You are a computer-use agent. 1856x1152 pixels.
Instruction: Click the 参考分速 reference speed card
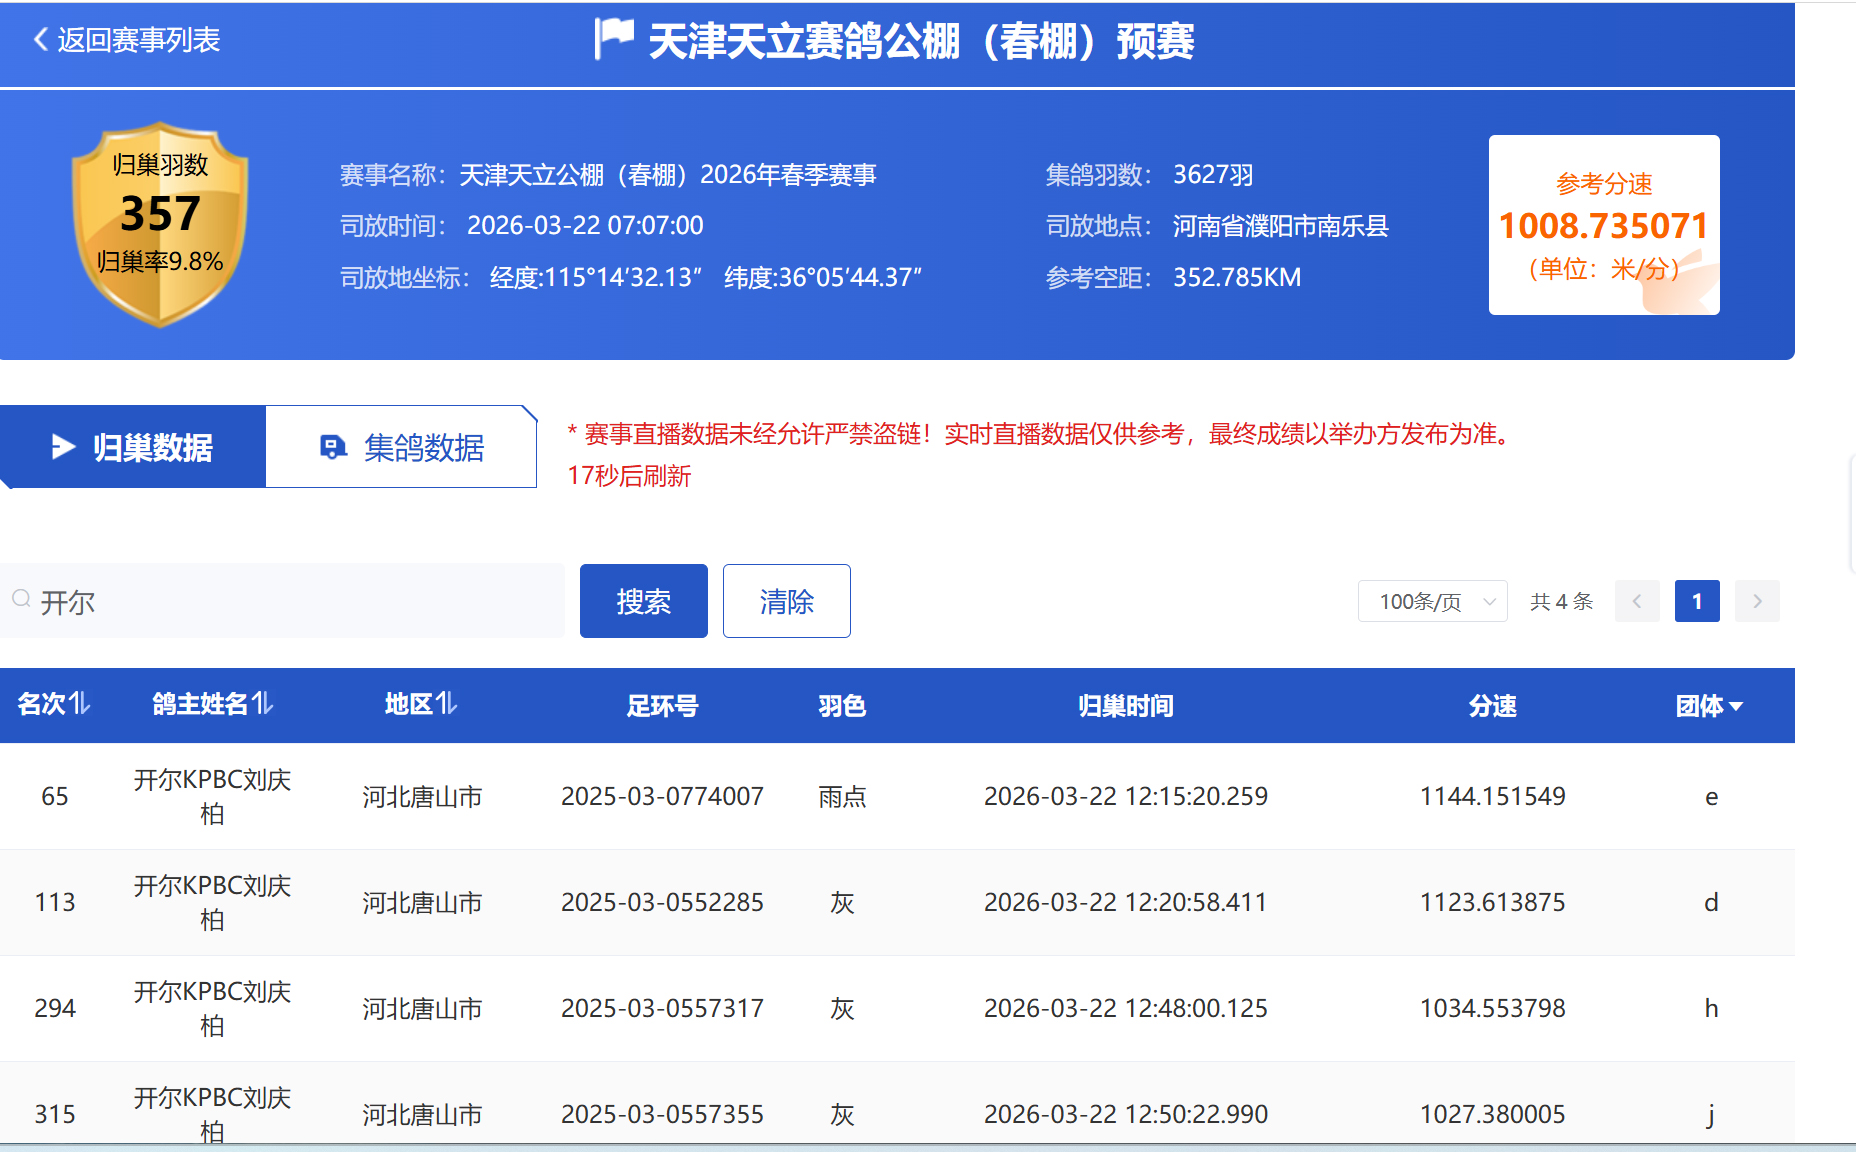[x=1603, y=225]
